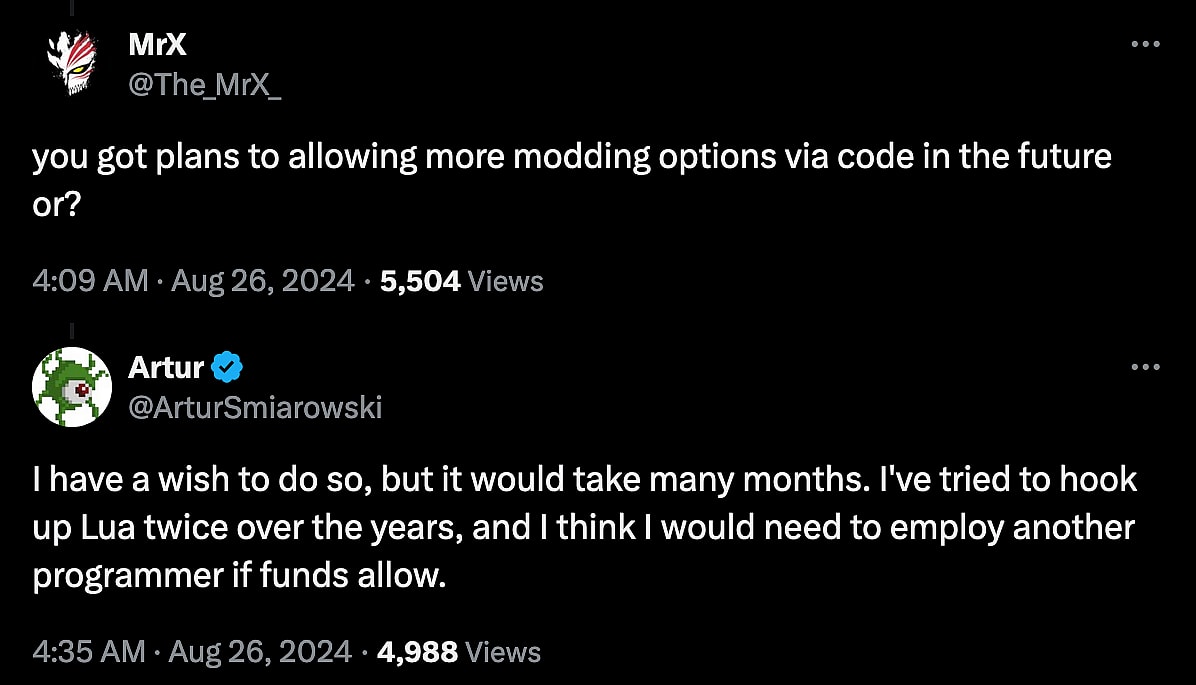1196x685 pixels.
Task: Click the 4:09 AM timestamp
Action: 90,281
